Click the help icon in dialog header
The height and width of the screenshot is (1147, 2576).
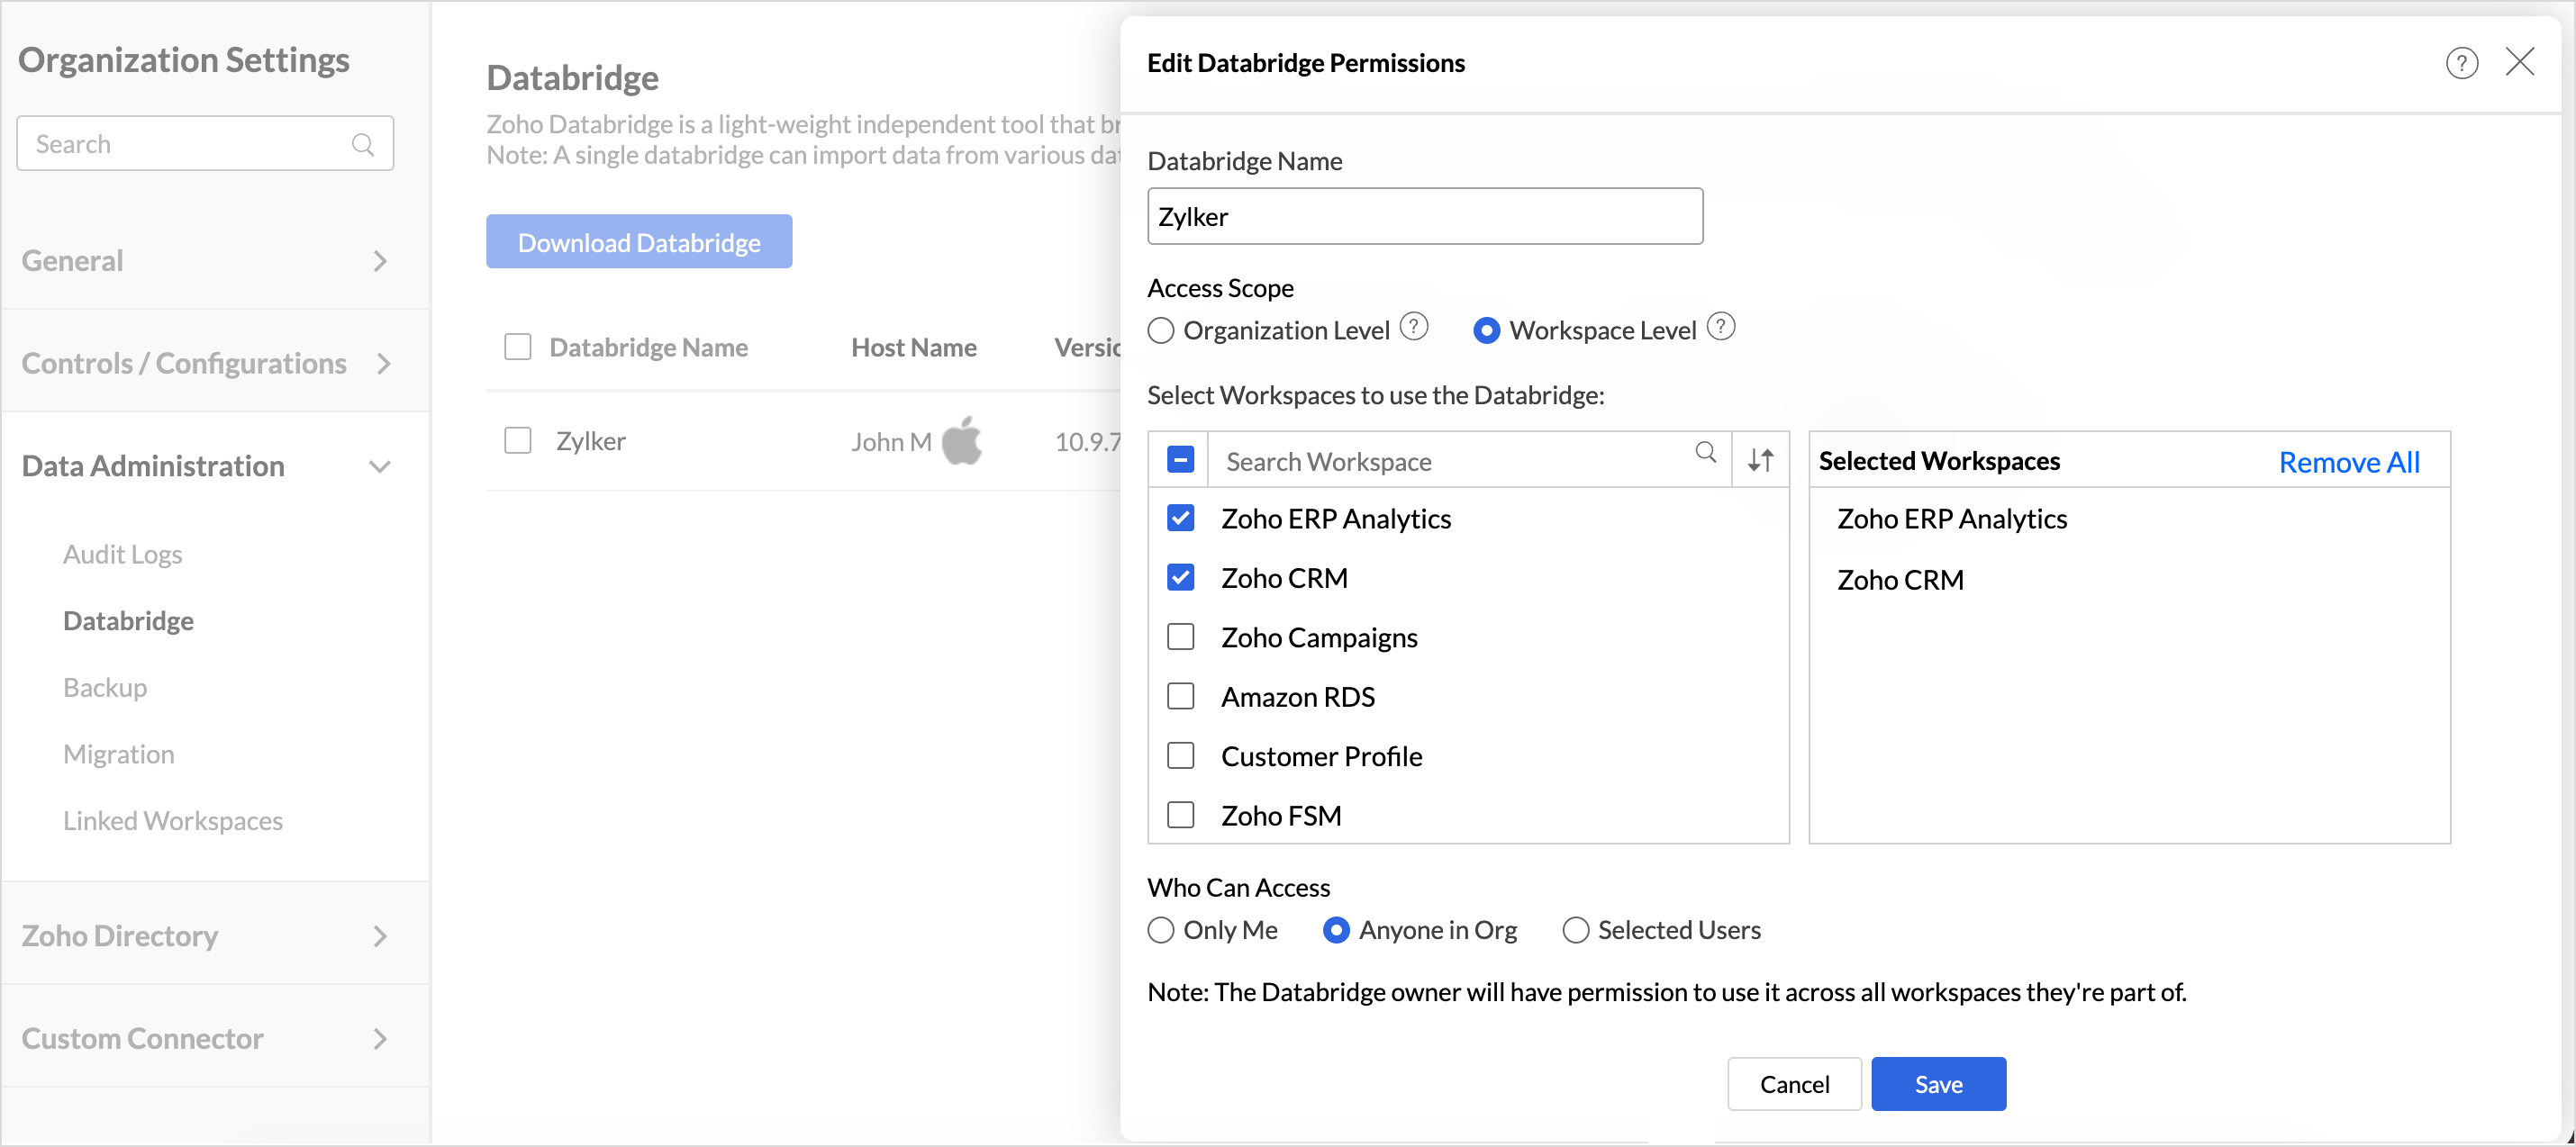point(2461,63)
